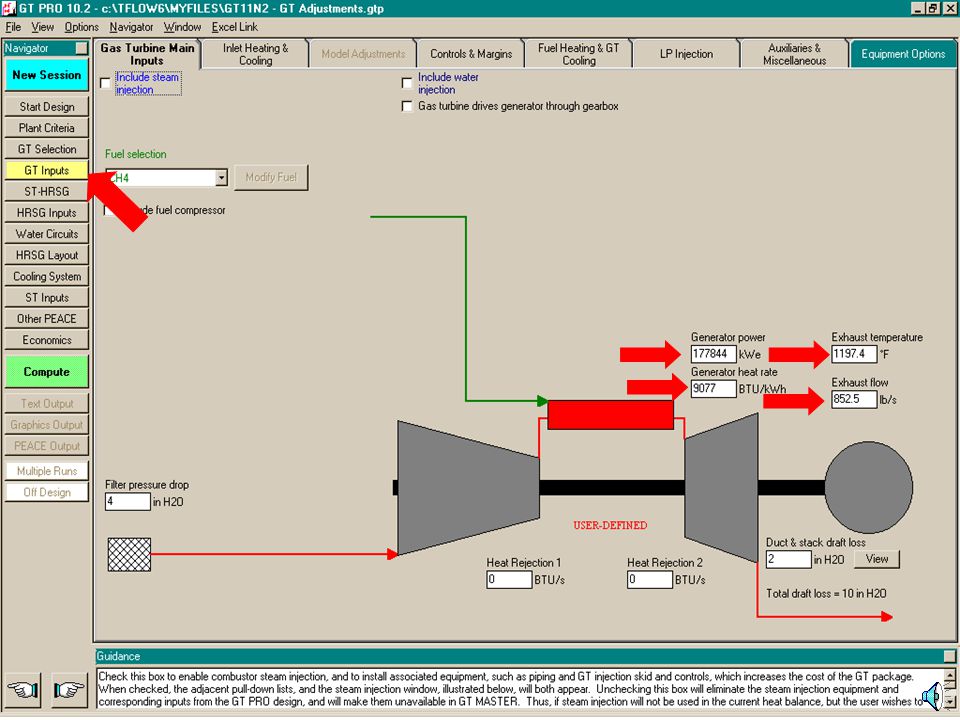The image size is (960, 720).
Task: Switch to Gas Turbine Main Inputs tab
Action: point(147,54)
